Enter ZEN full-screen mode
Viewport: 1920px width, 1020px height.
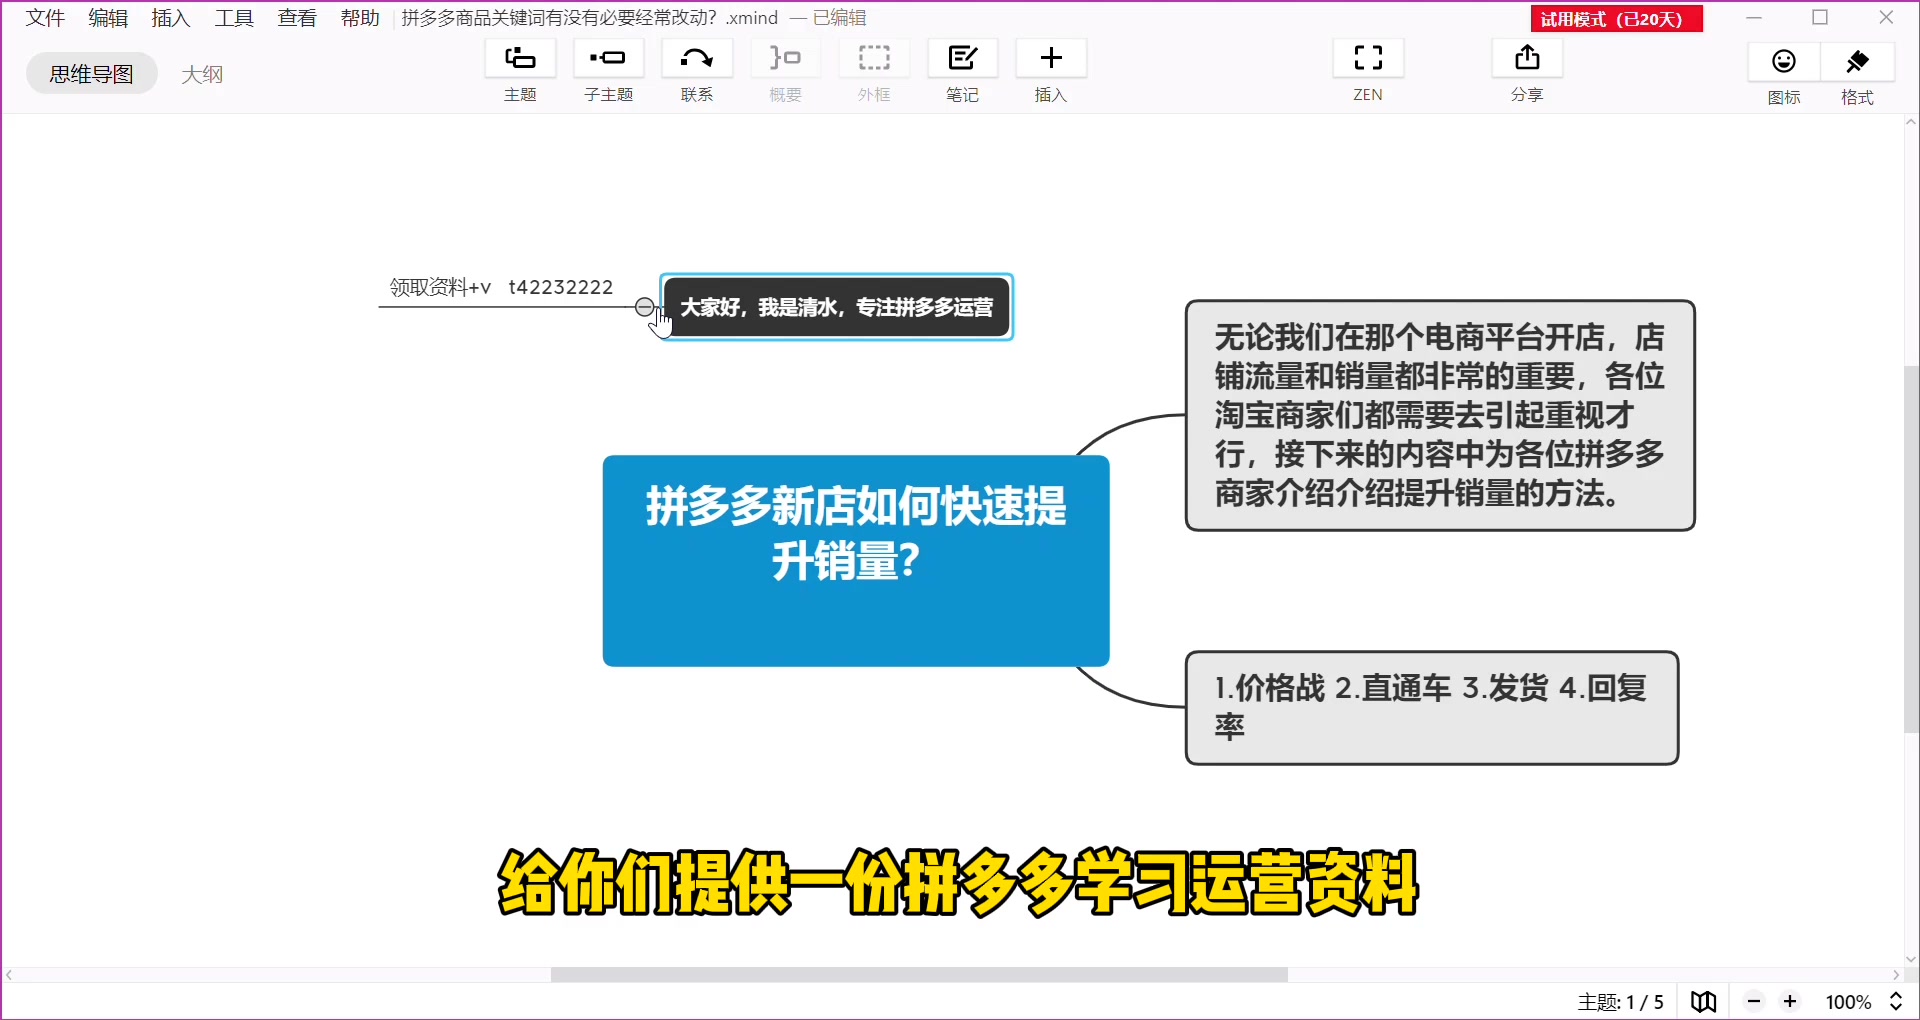pyautogui.click(x=1368, y=58)
